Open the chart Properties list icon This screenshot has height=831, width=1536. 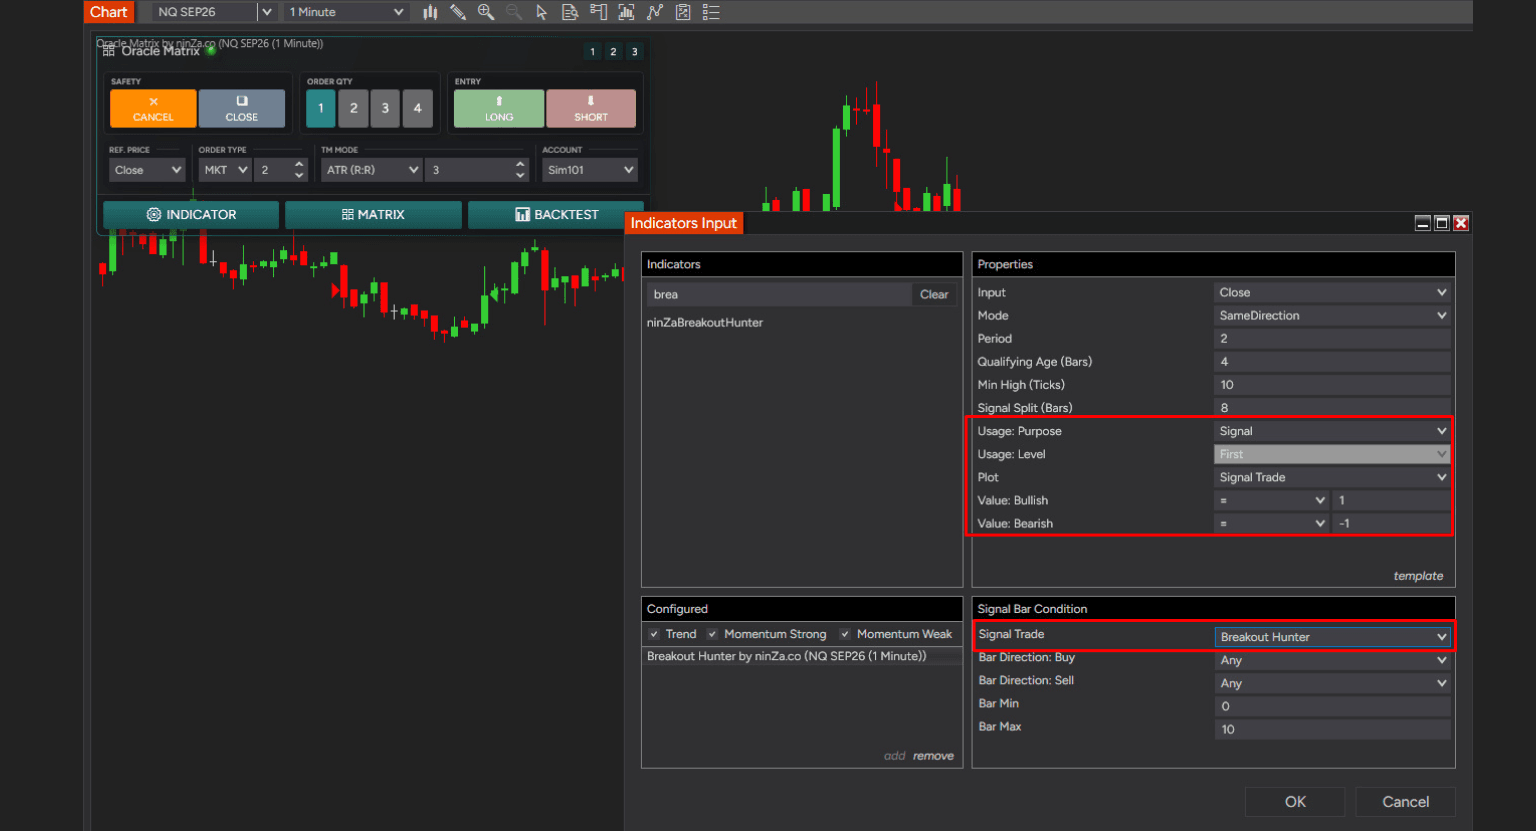pos(711,12)
